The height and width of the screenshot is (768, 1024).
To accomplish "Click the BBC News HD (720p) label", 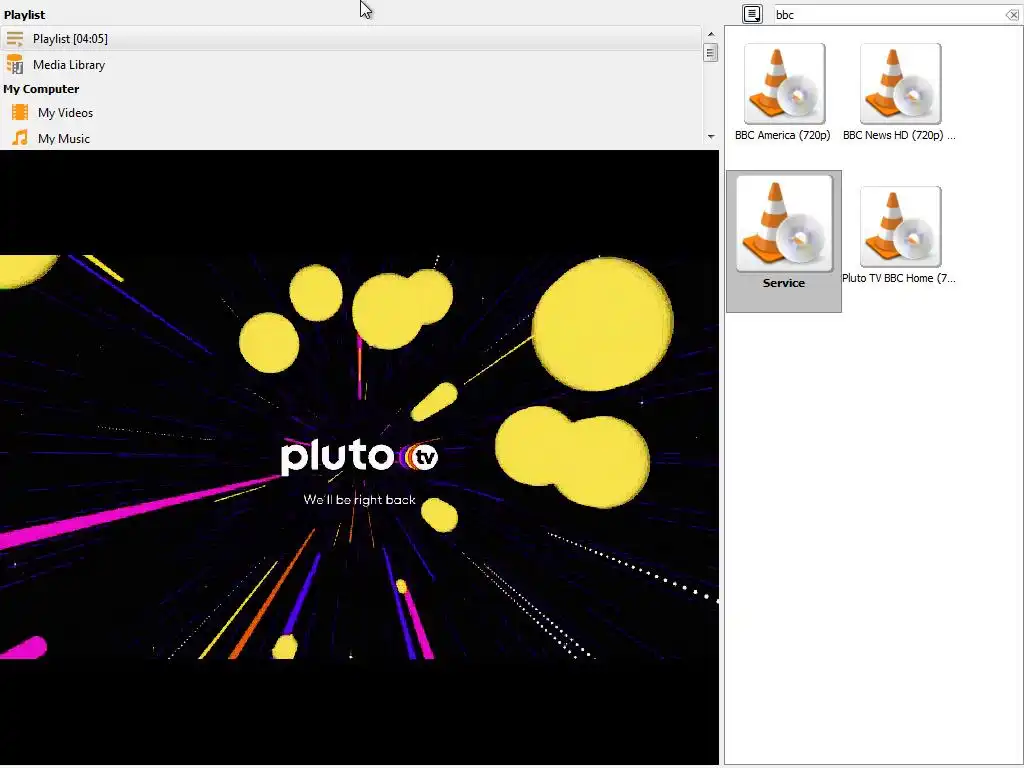I will [x=899, y=135].
